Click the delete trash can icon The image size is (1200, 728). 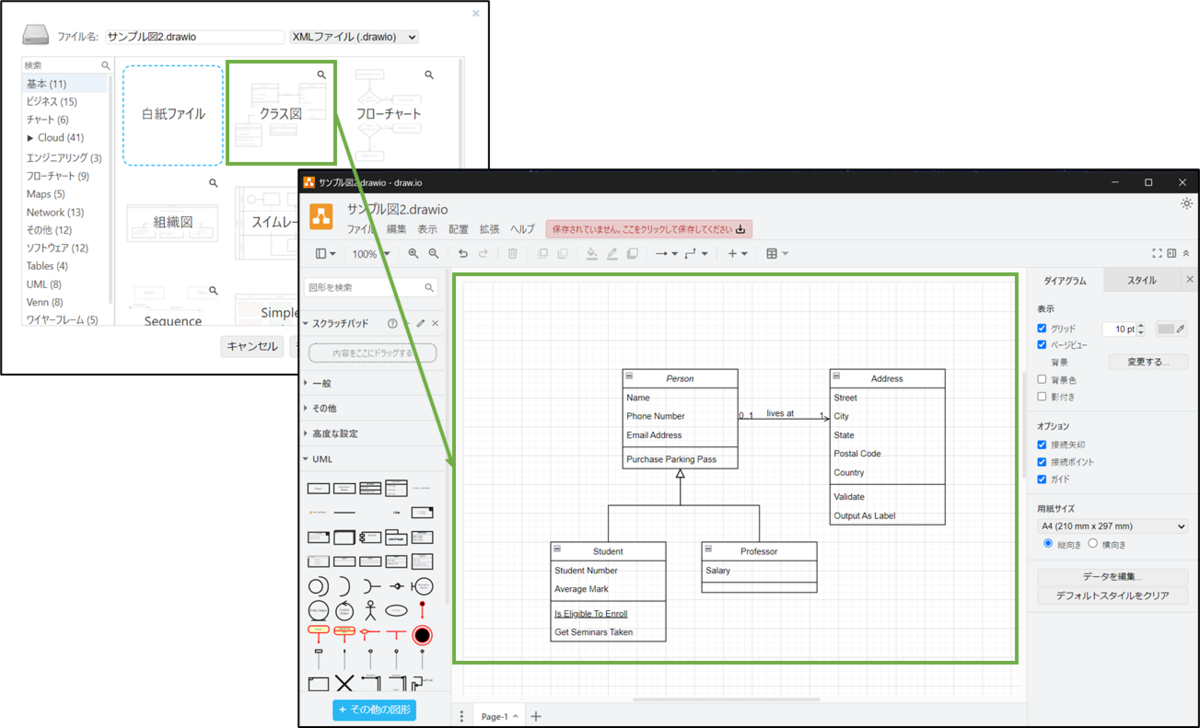pyautogui.click(x=513, y=254)
